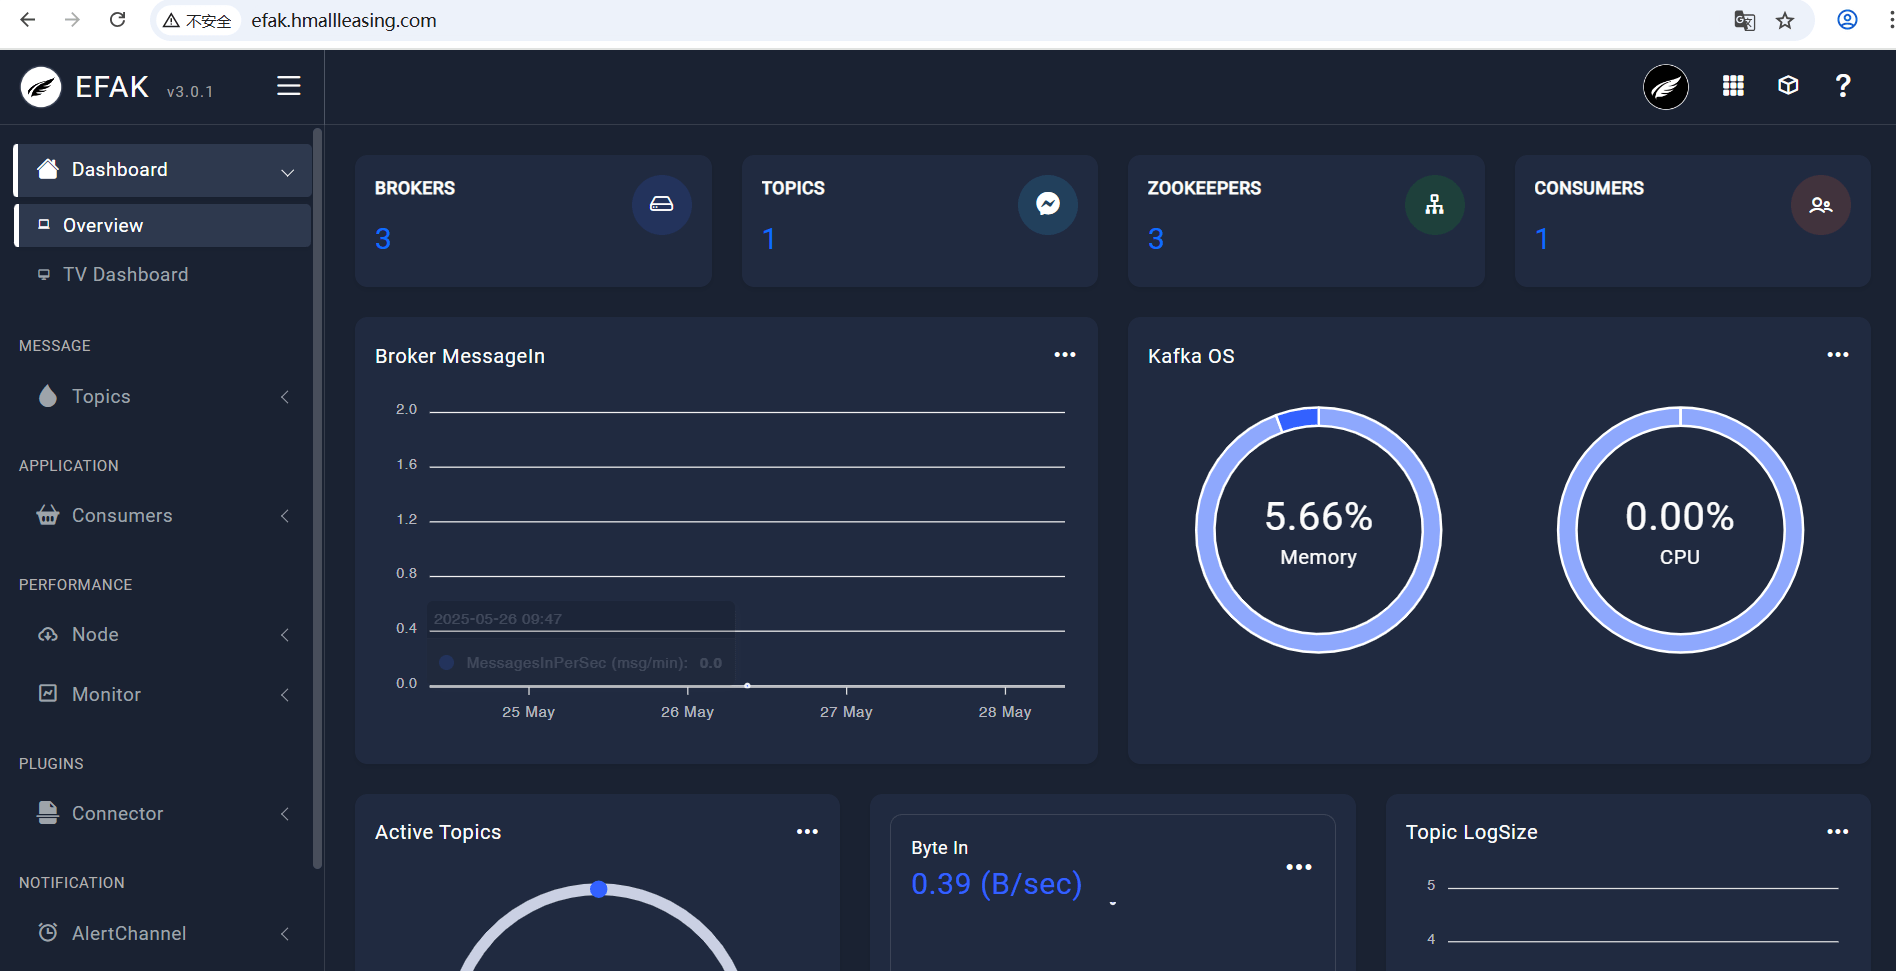Click the feather avatar icon in the header
Viewport: 1896px width, 971px height.
click(1665, 87)
